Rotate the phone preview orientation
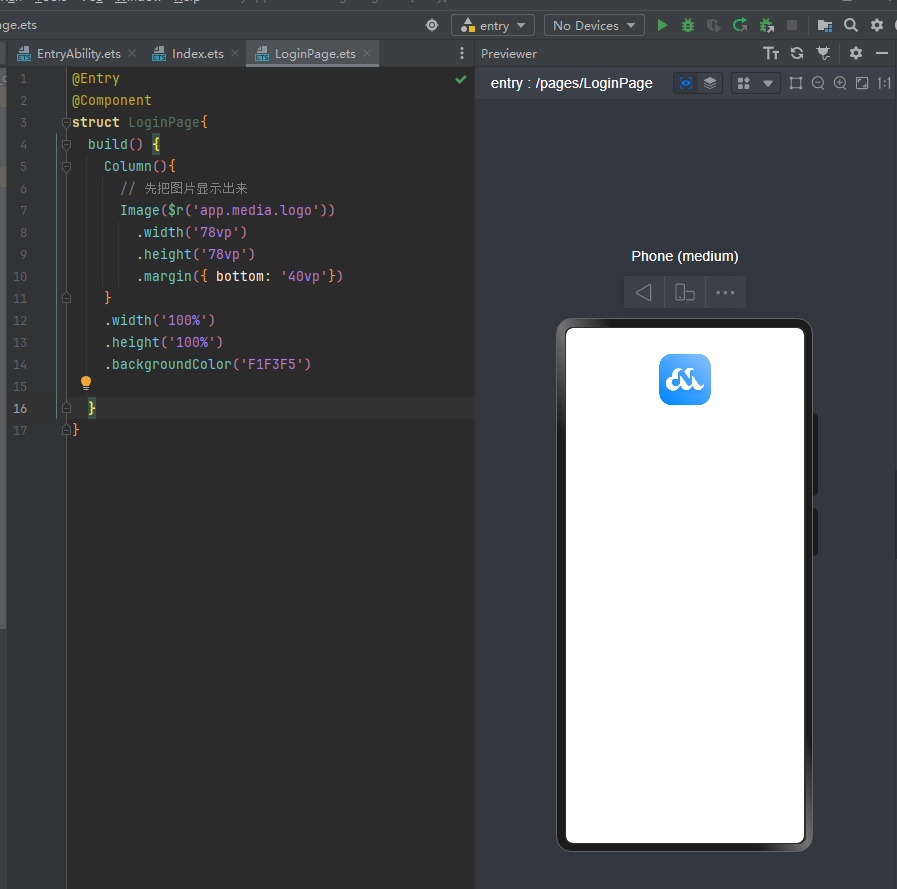 685,292
